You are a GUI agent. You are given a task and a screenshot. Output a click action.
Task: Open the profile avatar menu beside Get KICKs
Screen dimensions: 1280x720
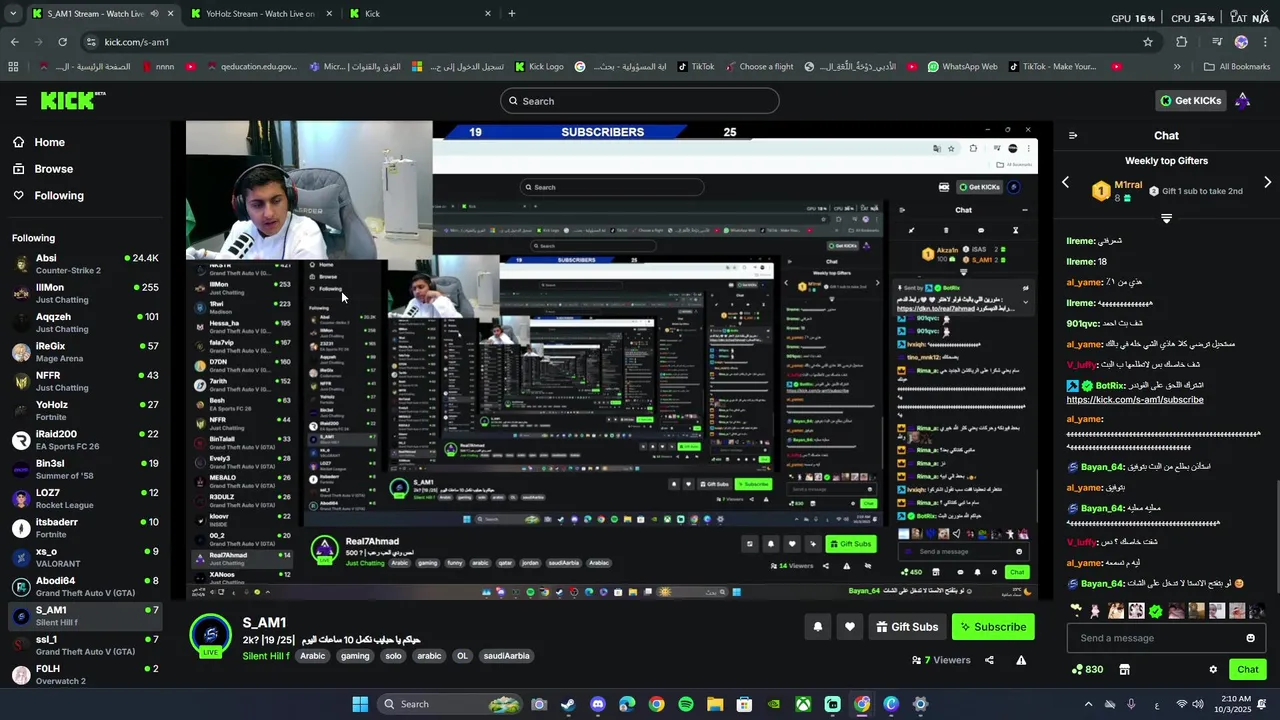tap(1242, 100)
